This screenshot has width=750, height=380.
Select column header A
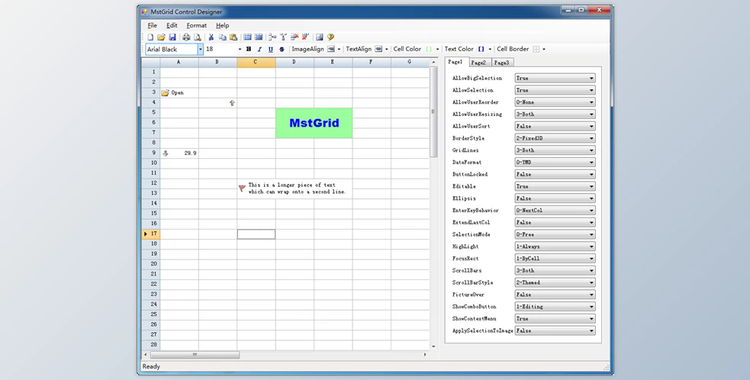pos(179,62)
